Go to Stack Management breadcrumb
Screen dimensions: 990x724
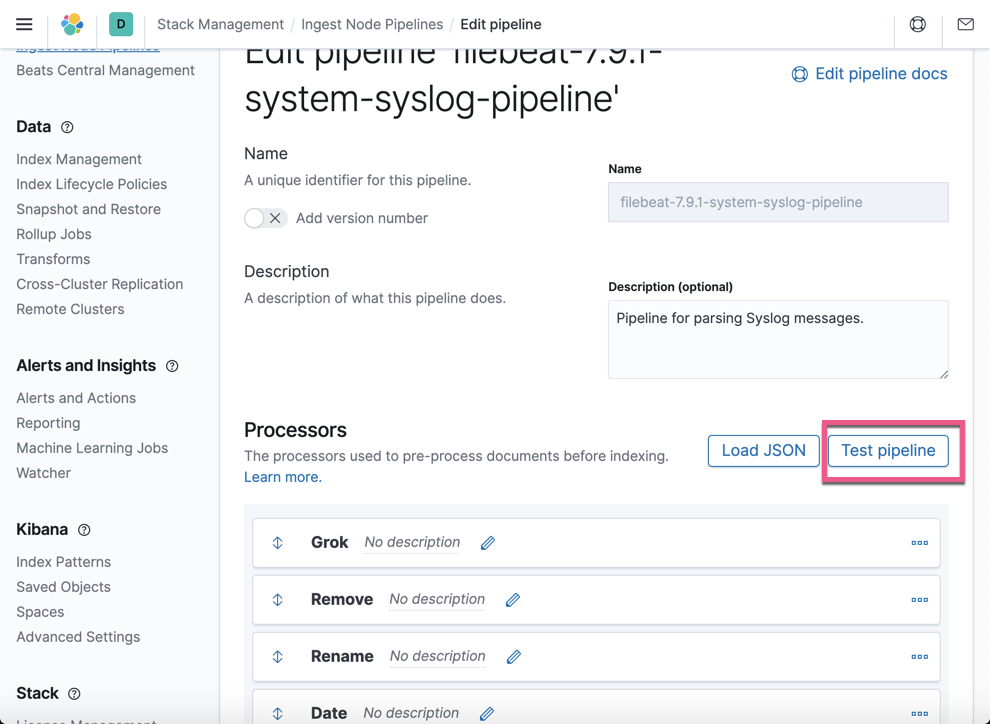(220, 24)
